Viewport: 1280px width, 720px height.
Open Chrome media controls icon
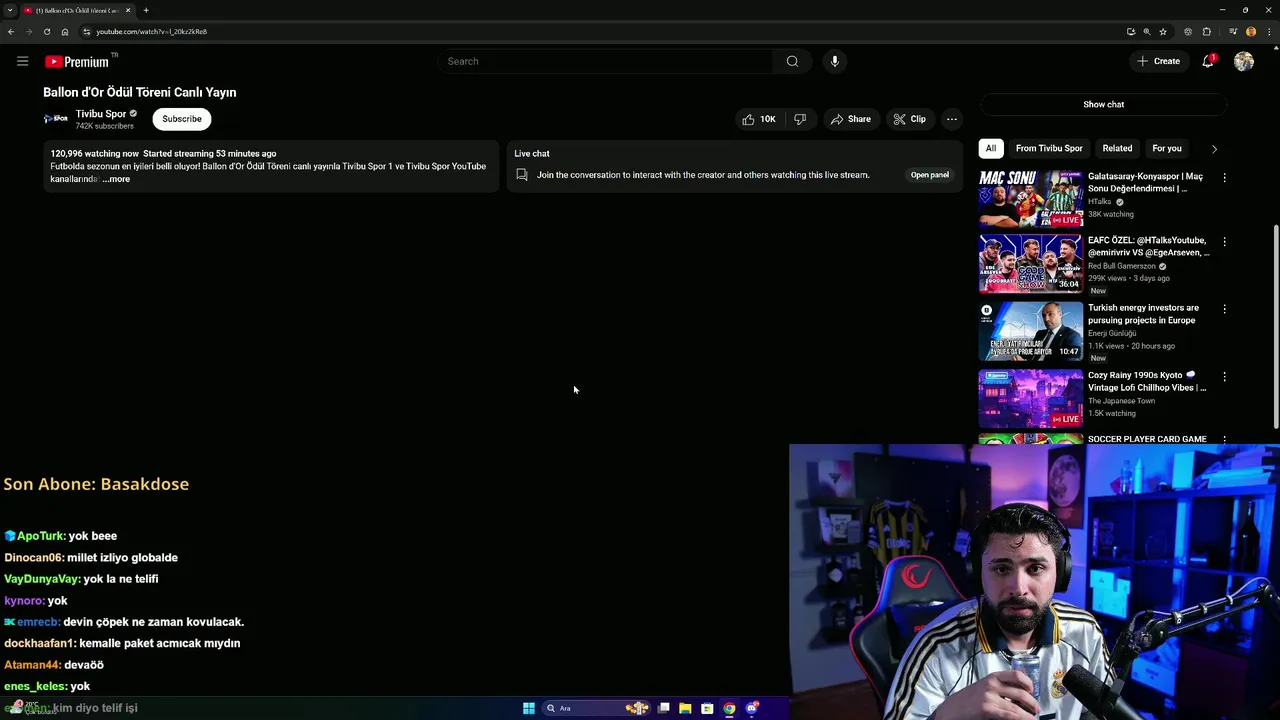click(1232, 31)
